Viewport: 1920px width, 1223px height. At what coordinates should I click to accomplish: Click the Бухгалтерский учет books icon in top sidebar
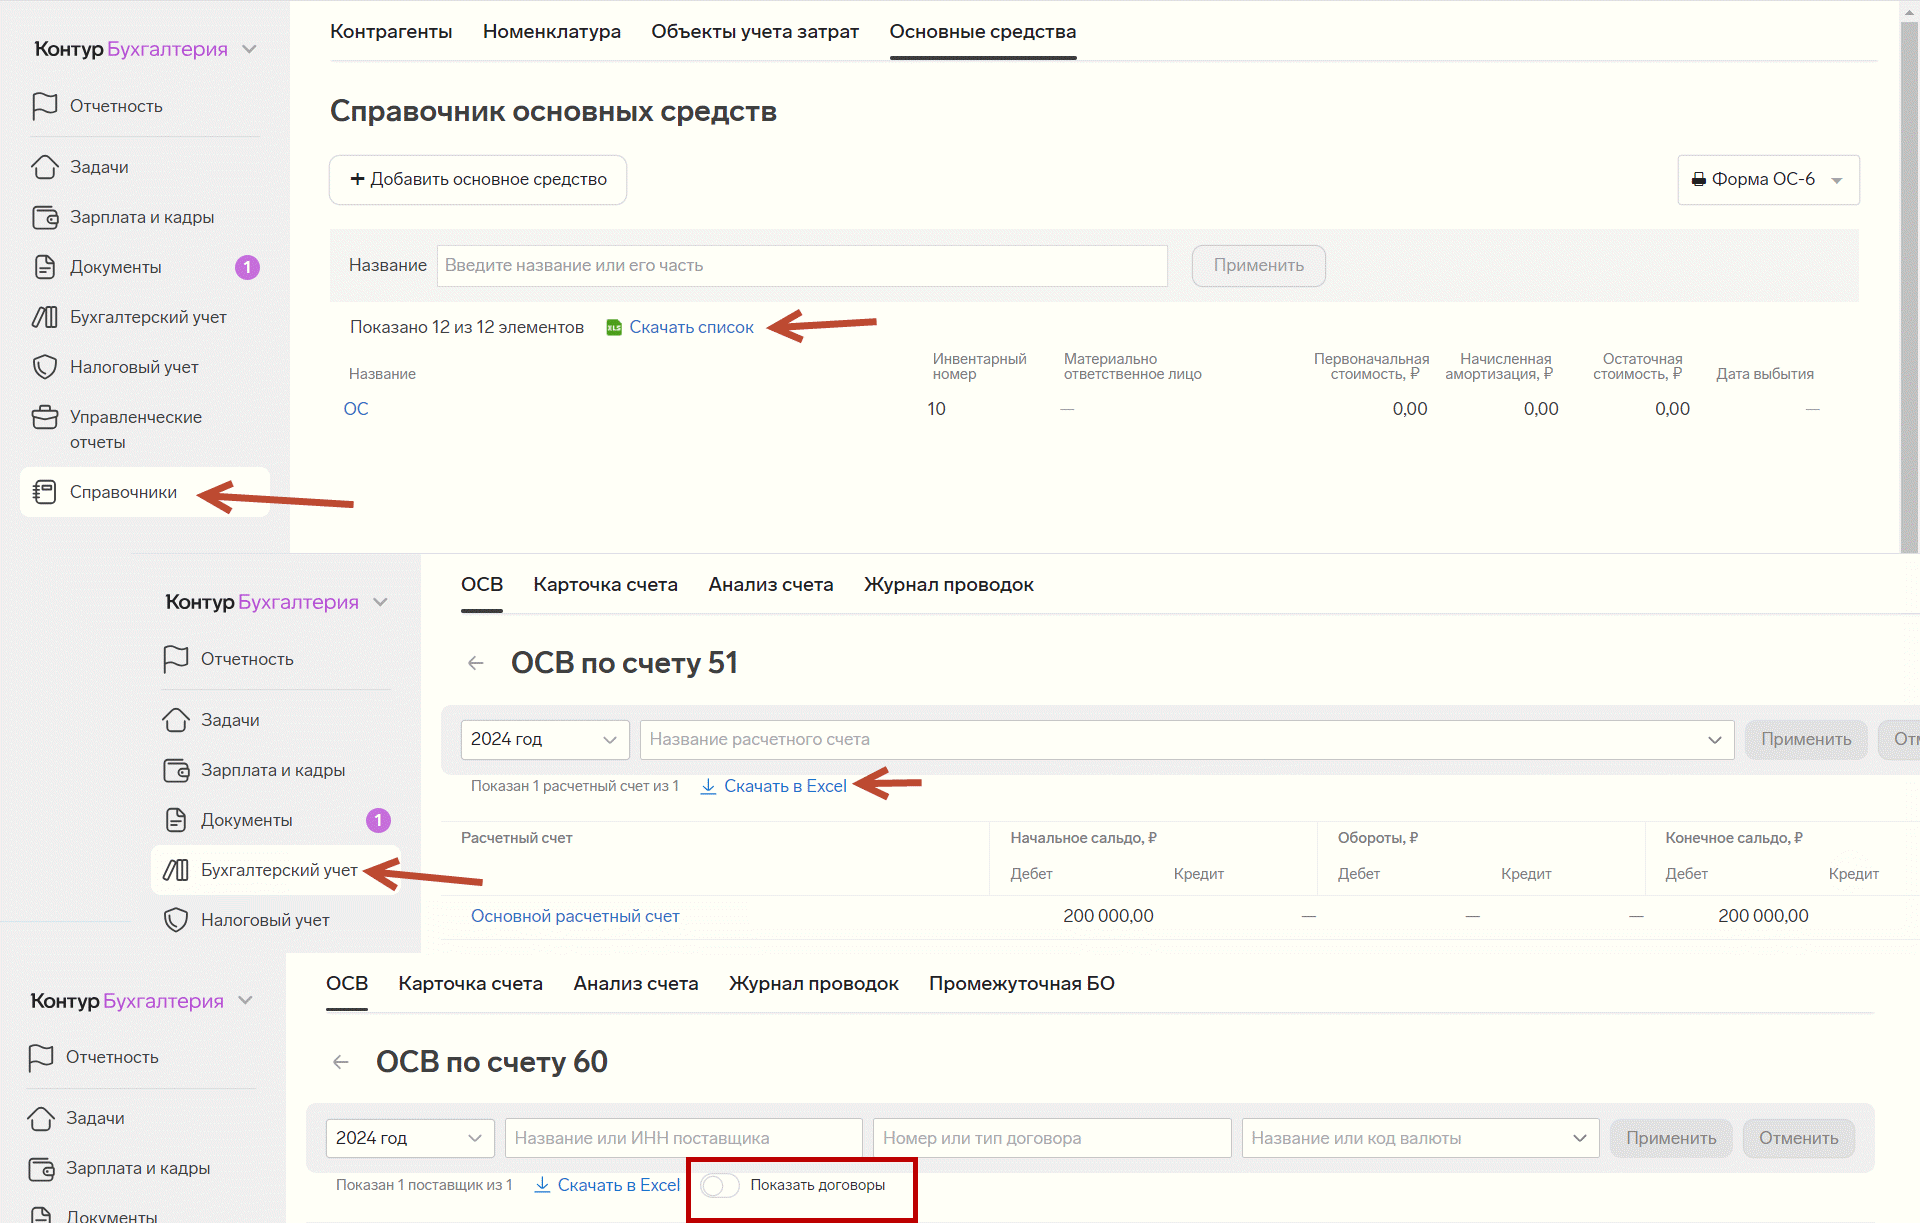point(45,317)
